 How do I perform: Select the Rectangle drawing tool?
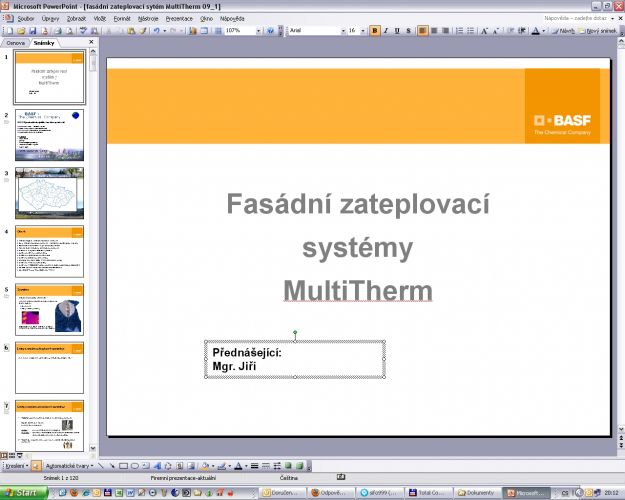click(x=124, y=466)
